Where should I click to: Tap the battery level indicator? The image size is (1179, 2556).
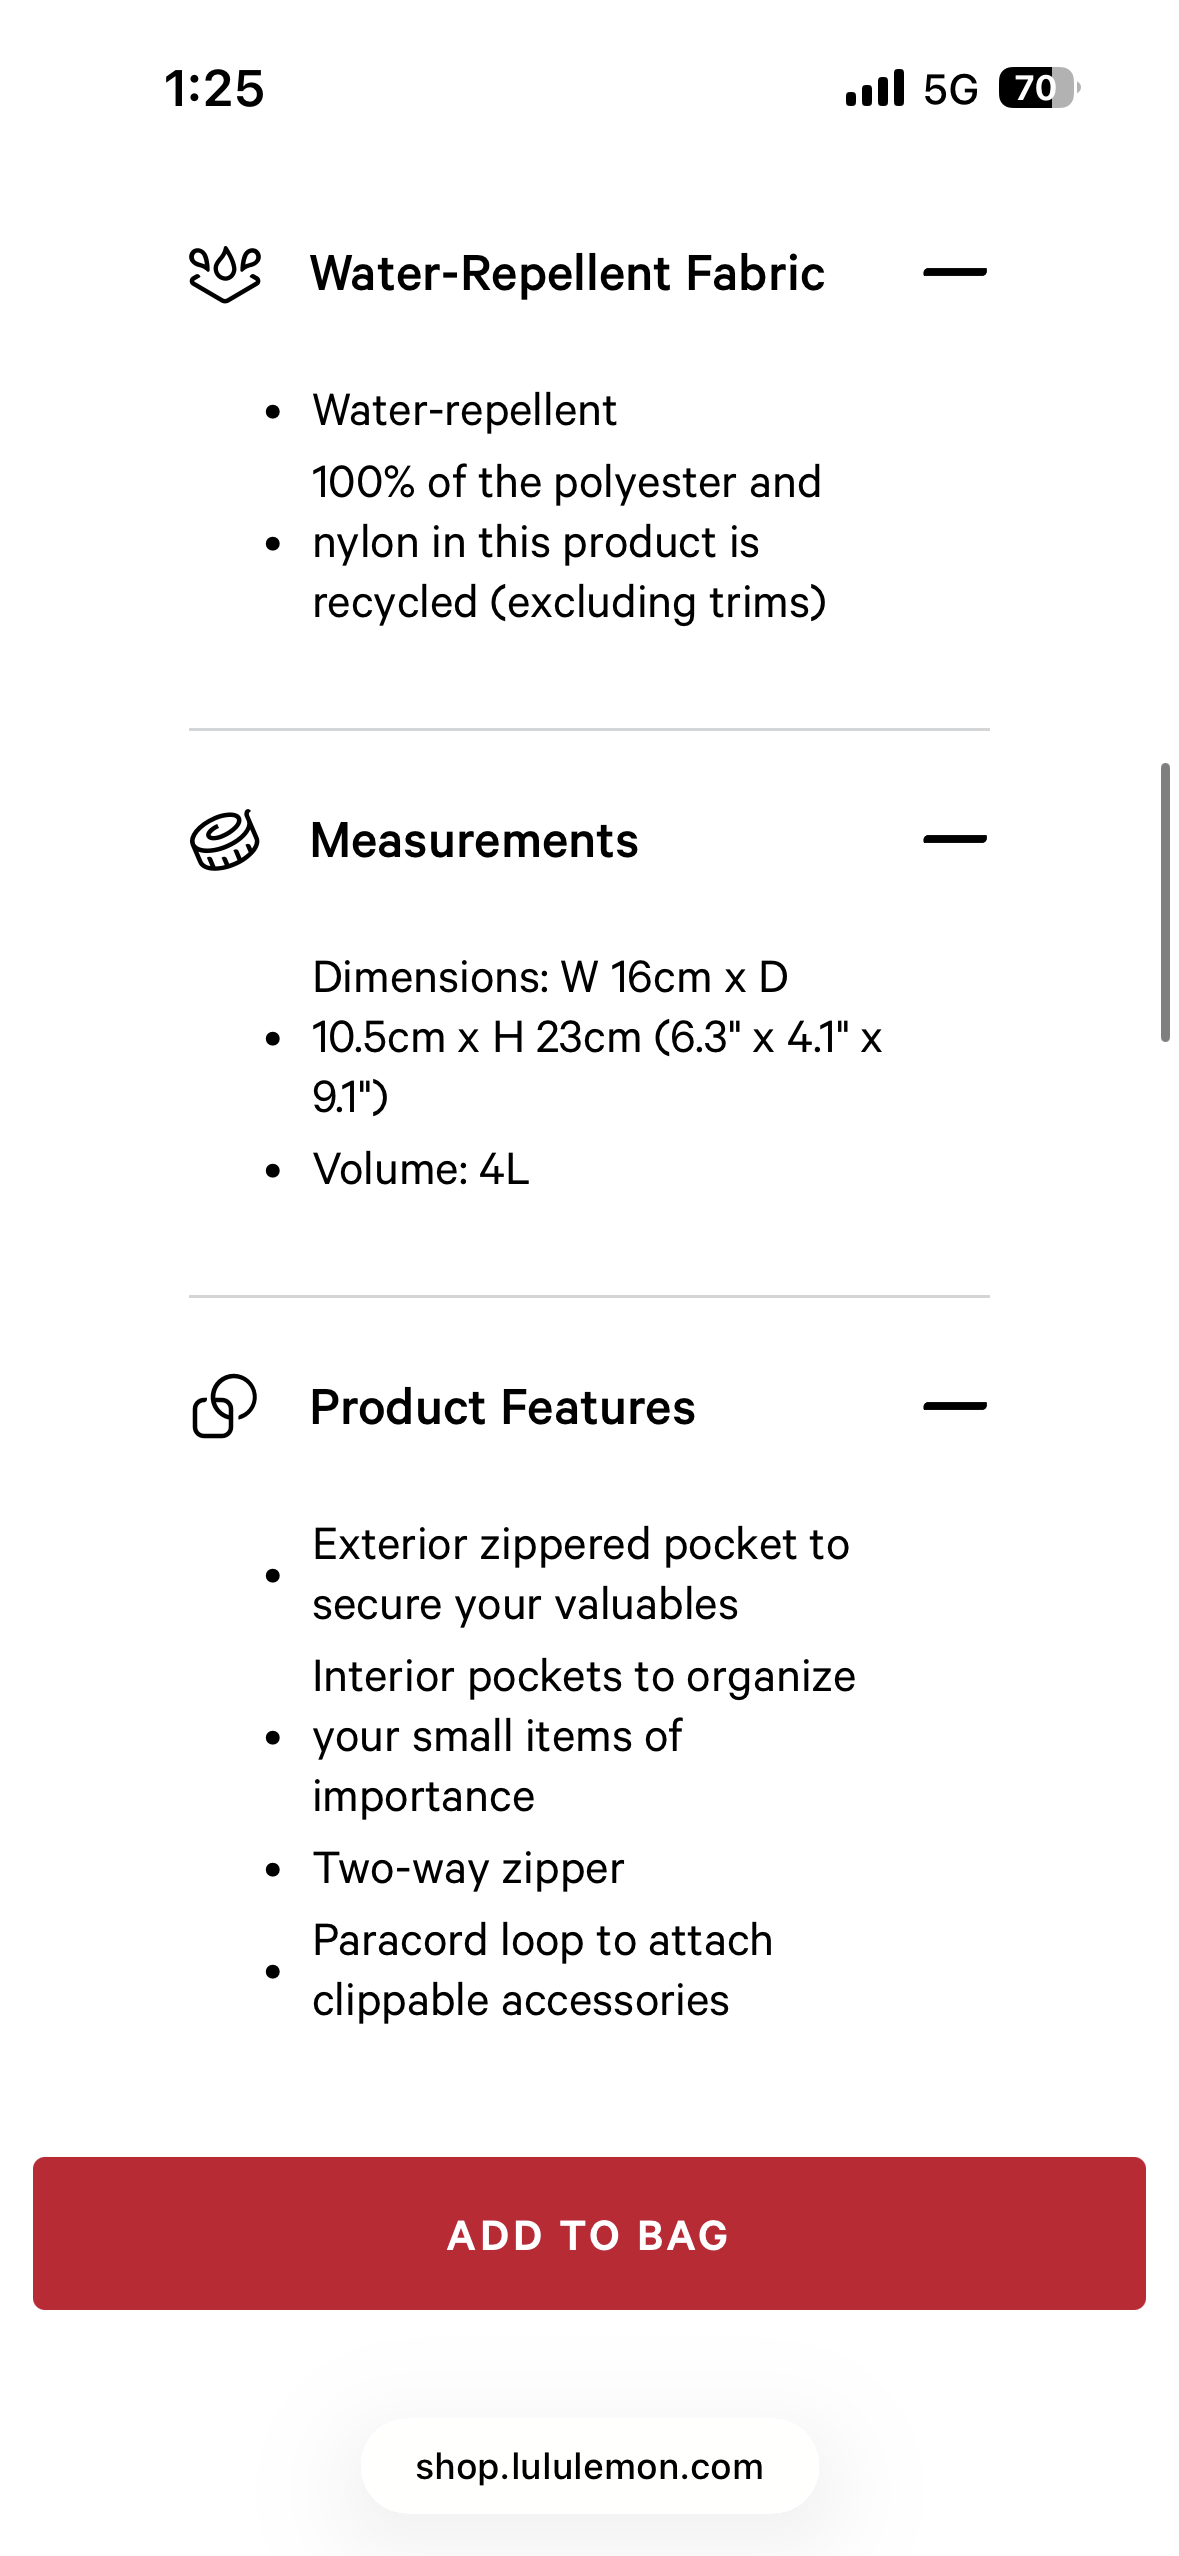coord(1040,88)
